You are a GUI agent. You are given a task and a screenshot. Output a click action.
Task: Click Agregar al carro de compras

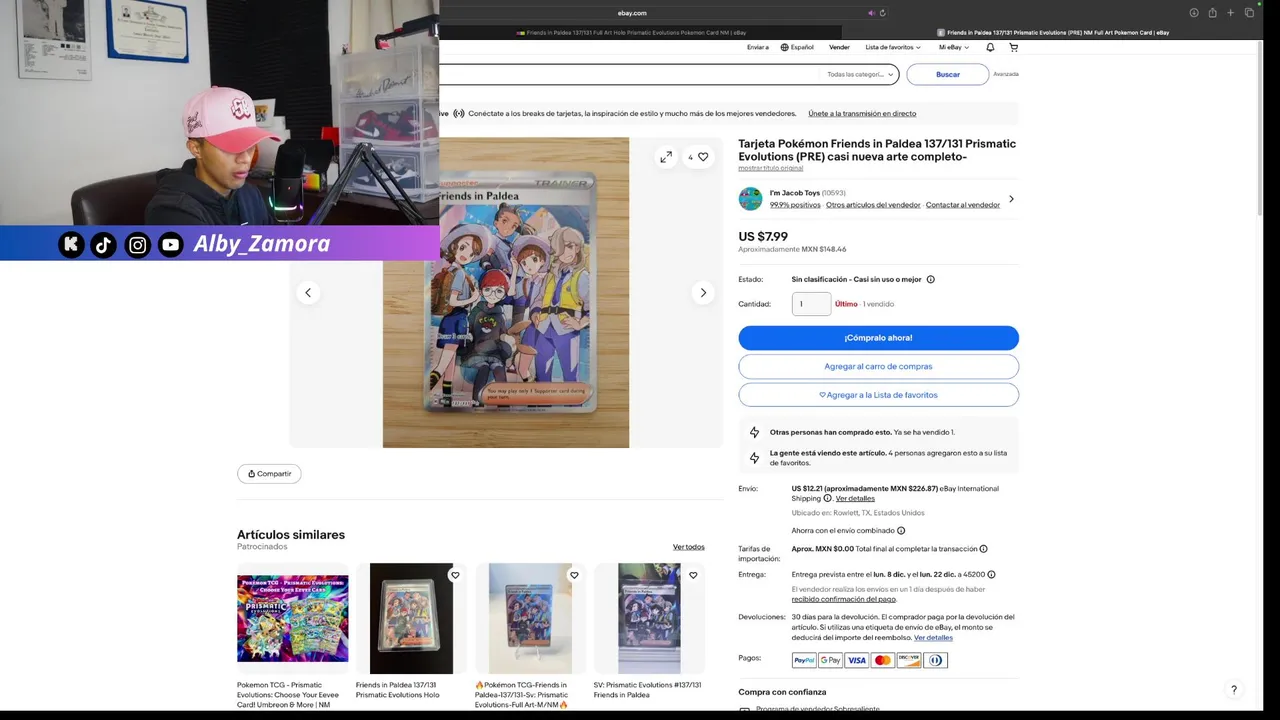878,366
